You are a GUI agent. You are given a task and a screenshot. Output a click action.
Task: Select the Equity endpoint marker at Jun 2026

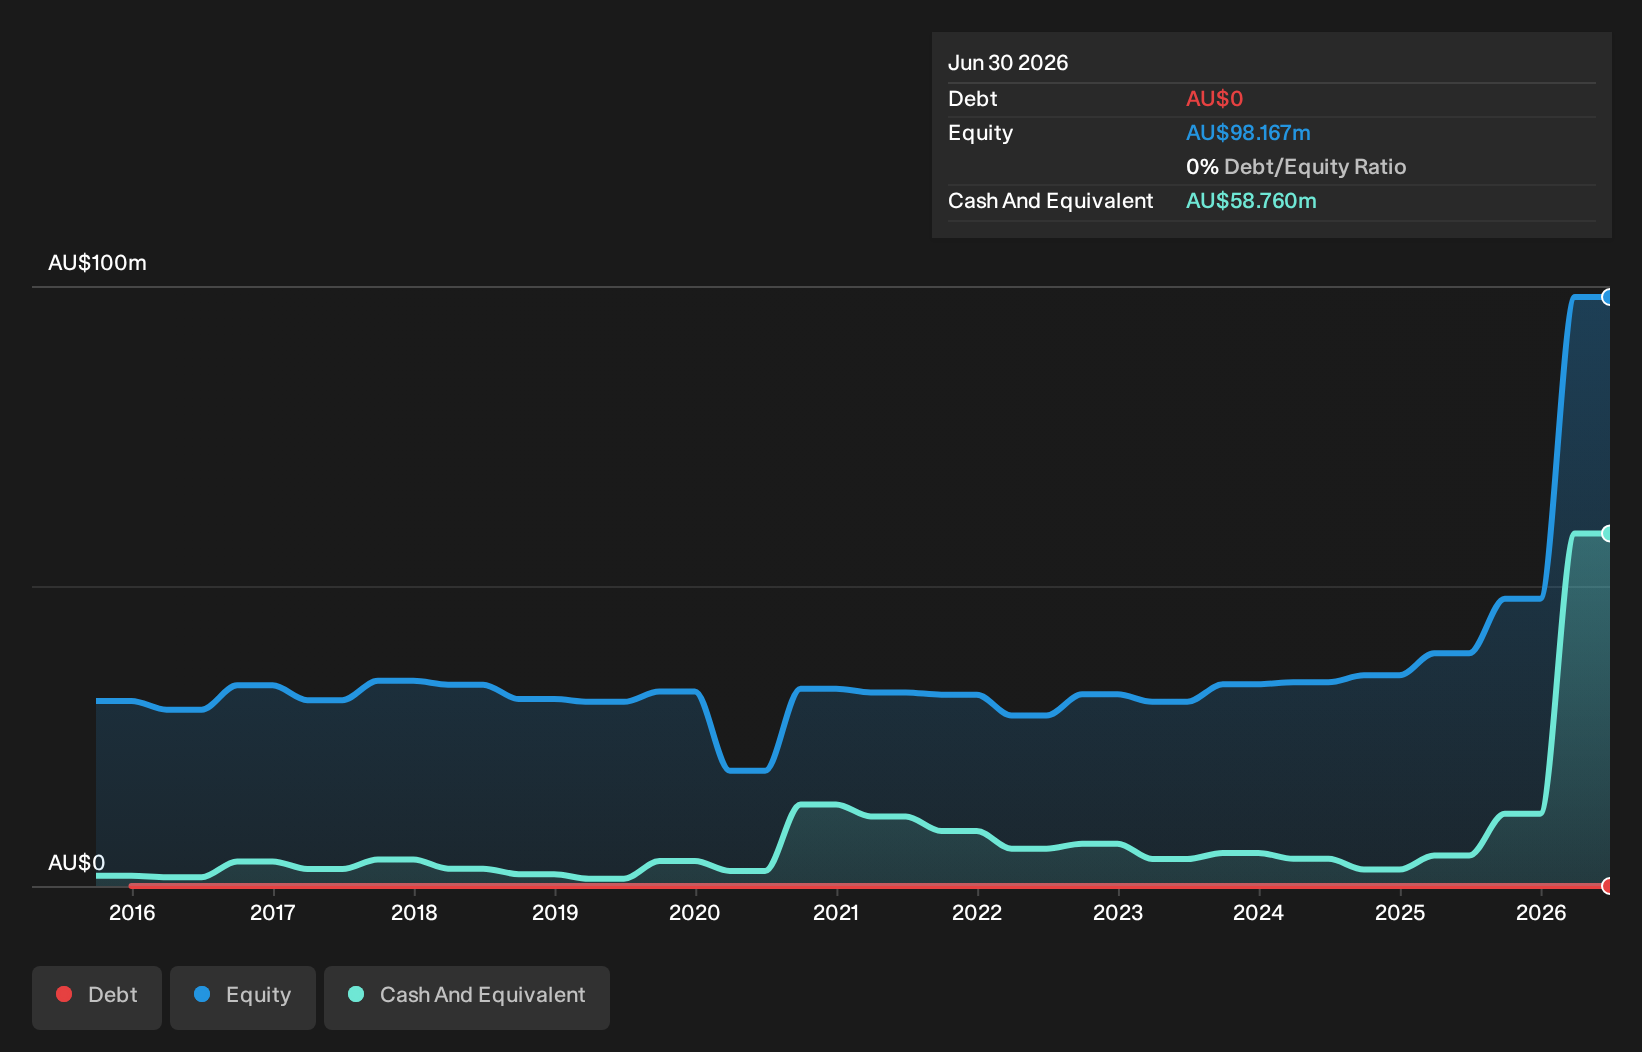pyautogui.click(x=1608, y=297)
